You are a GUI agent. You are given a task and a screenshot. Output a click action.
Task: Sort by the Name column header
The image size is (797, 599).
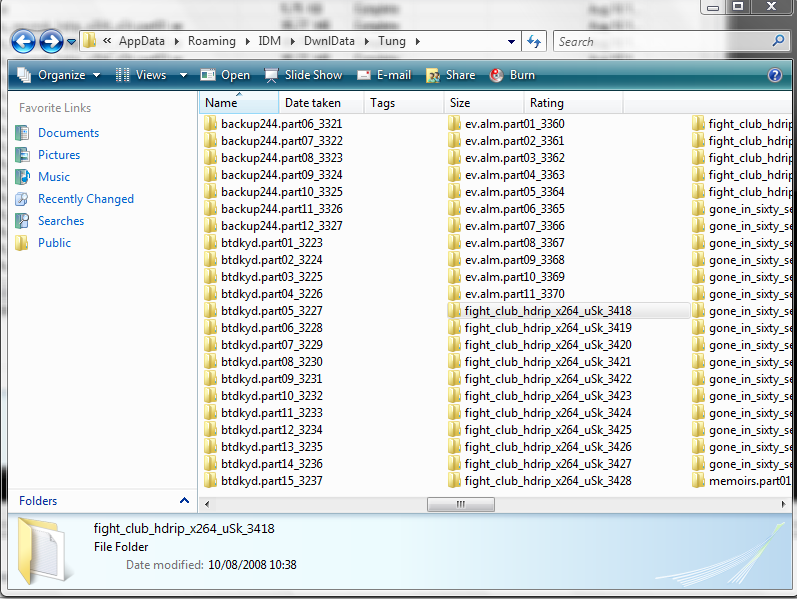pos(222,103)
